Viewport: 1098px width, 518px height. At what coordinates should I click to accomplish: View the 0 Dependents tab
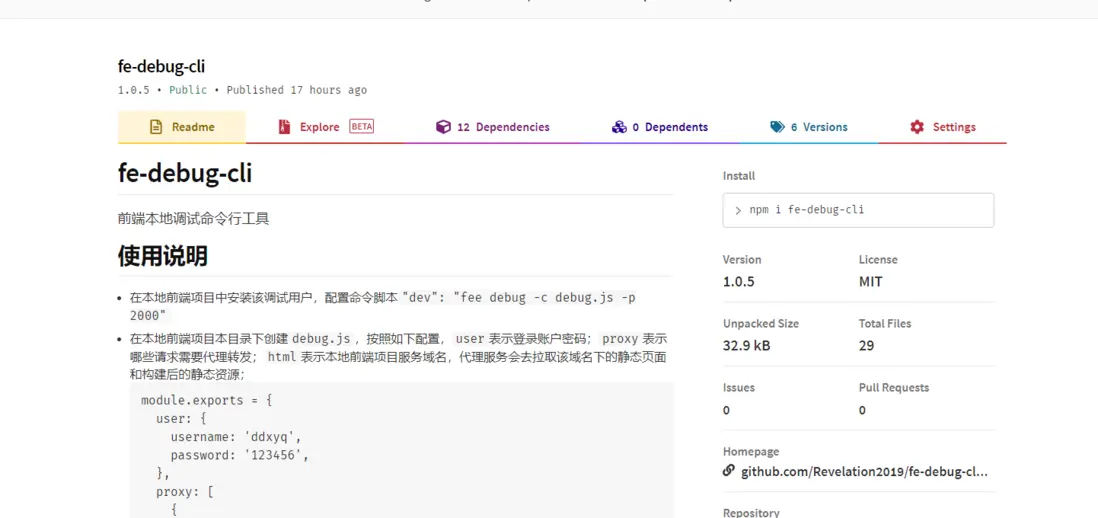pyautogui.click(x=660, y=127)
